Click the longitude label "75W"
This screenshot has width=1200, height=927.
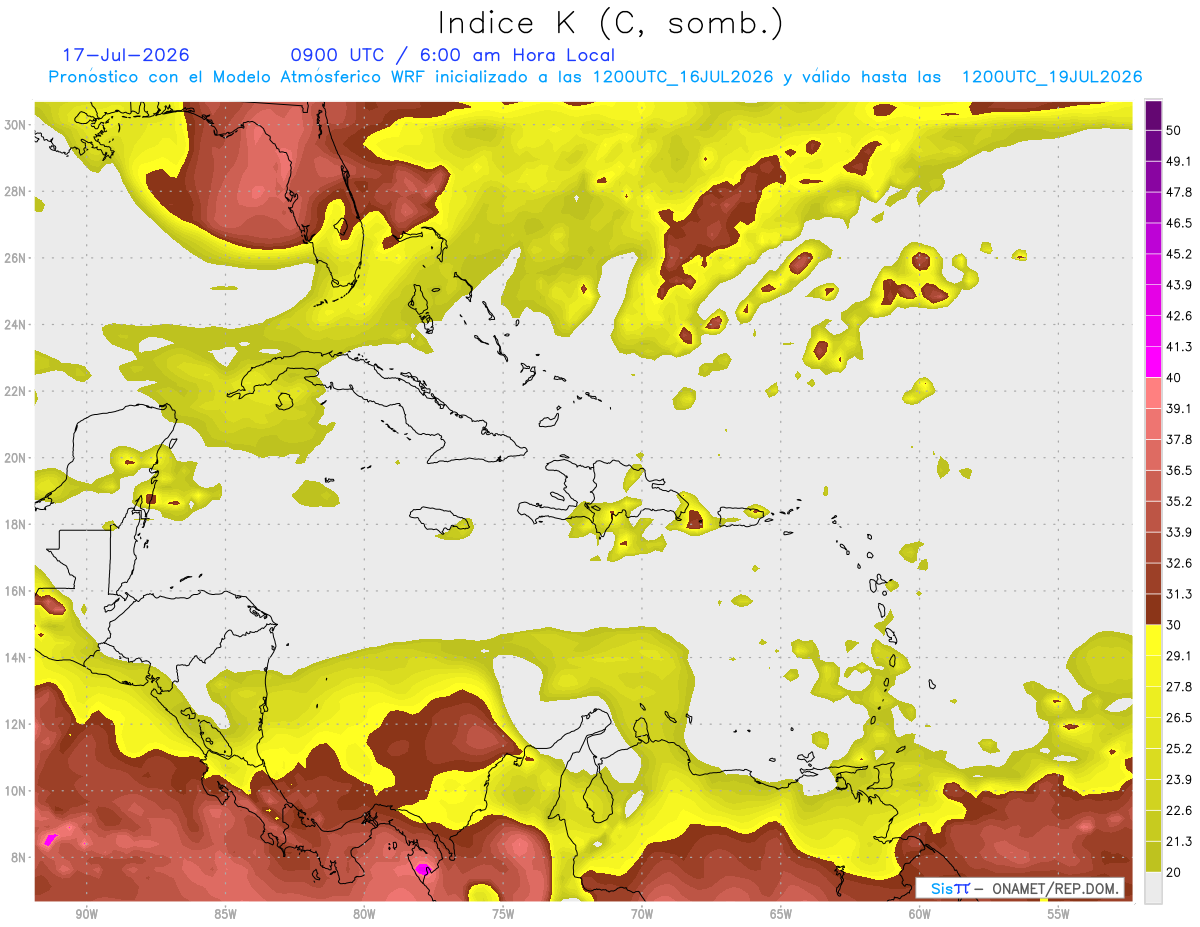(x=503, y=914)
